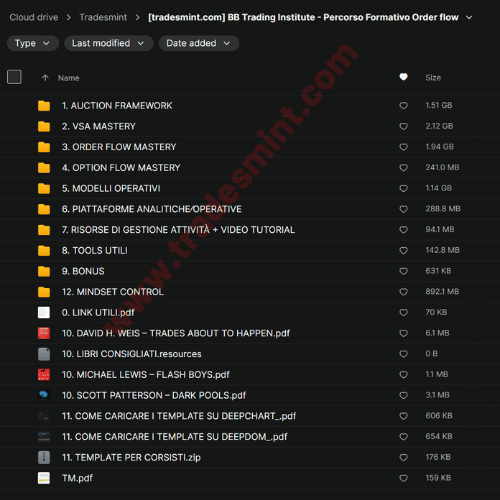Select row 7. RISORSE DI GESTIONE ATTIVITÀ + VIDEO TUTORIAL
The image size is (500, 500).
250,230
